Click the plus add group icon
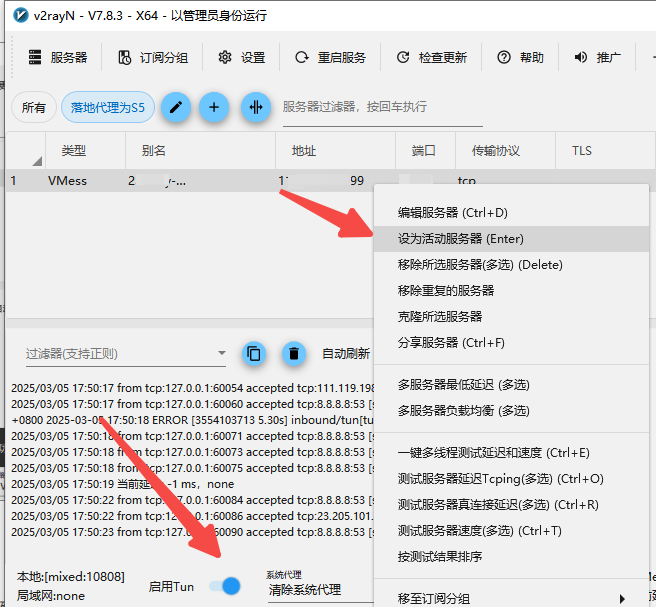The height and width of the screenshot is (607, 656). 214,108
